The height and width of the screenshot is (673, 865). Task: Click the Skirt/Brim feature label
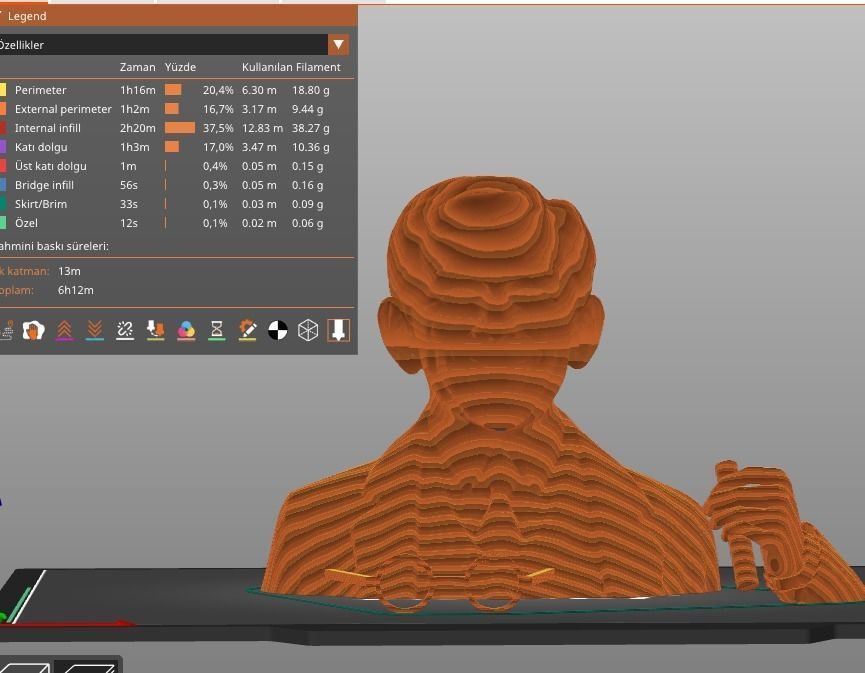pyautogui.click(x=41, y=204)
